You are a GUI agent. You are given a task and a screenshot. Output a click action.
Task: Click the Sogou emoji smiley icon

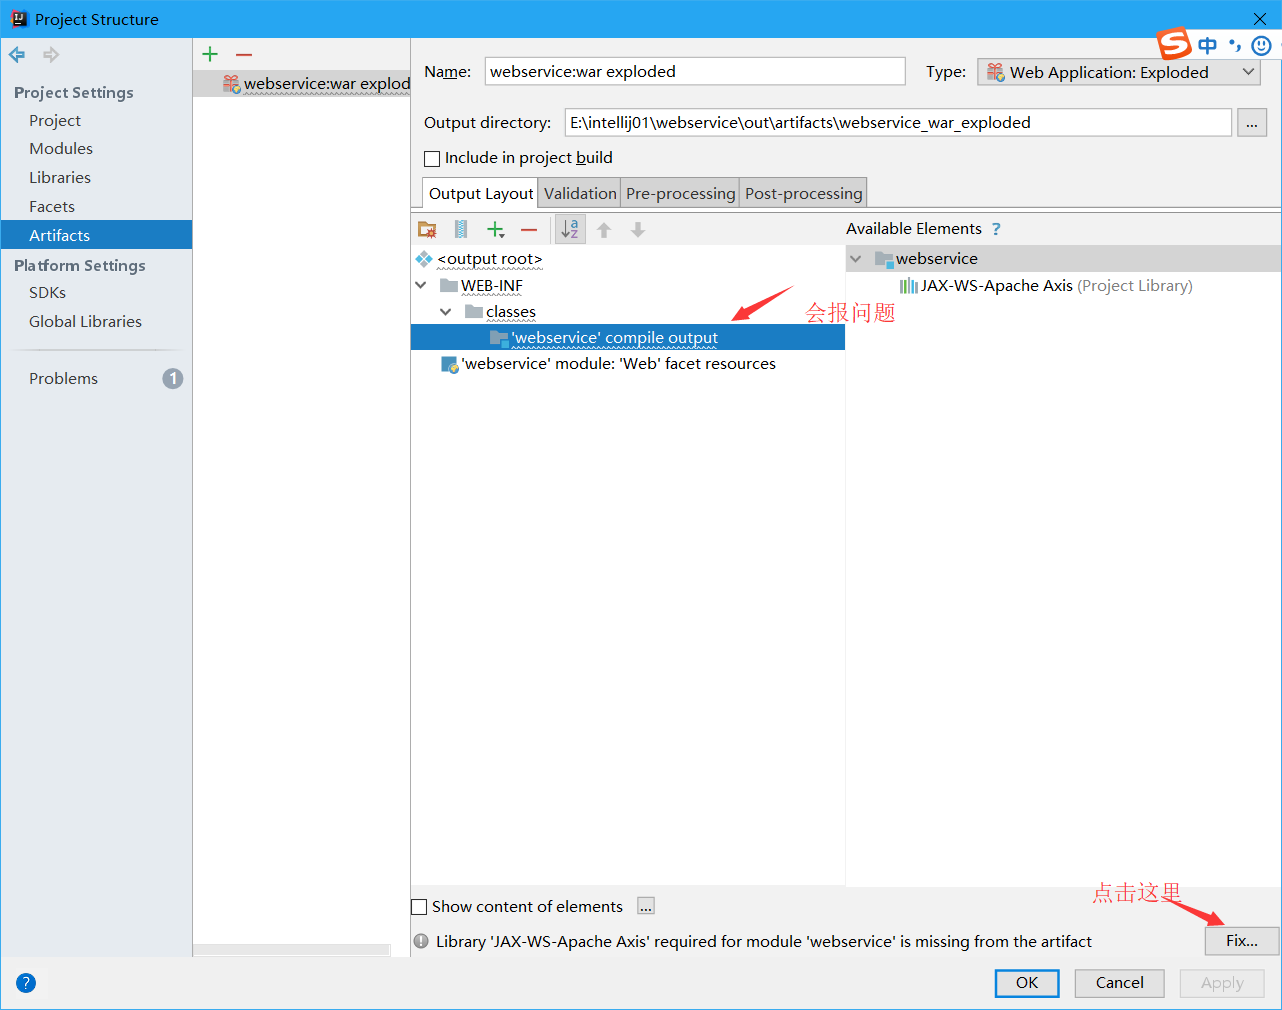pyautogui.click(x=1262, y=45)
